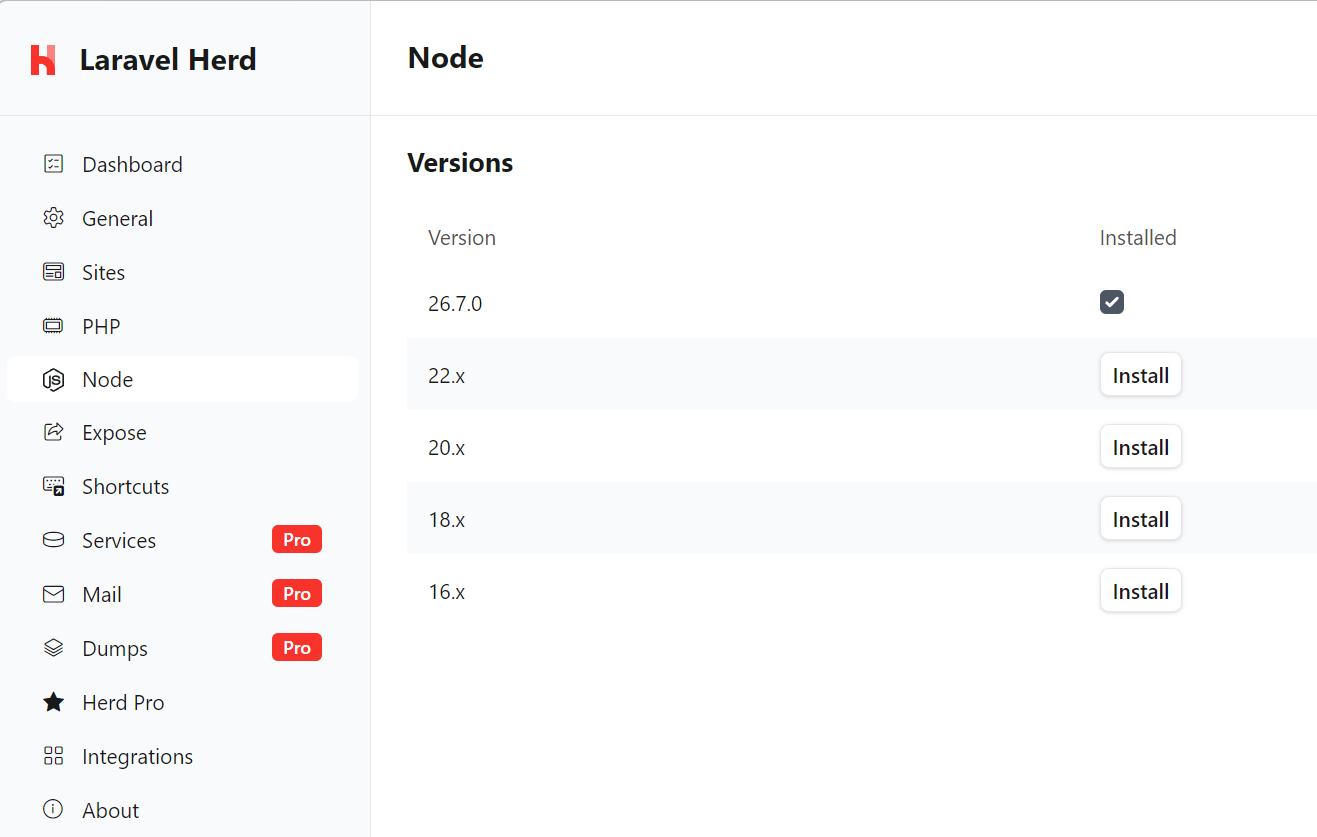The width and height of the screenshot is (1317, 837).
Task: Open the Shortcuts section
Action: pos(182,486)
